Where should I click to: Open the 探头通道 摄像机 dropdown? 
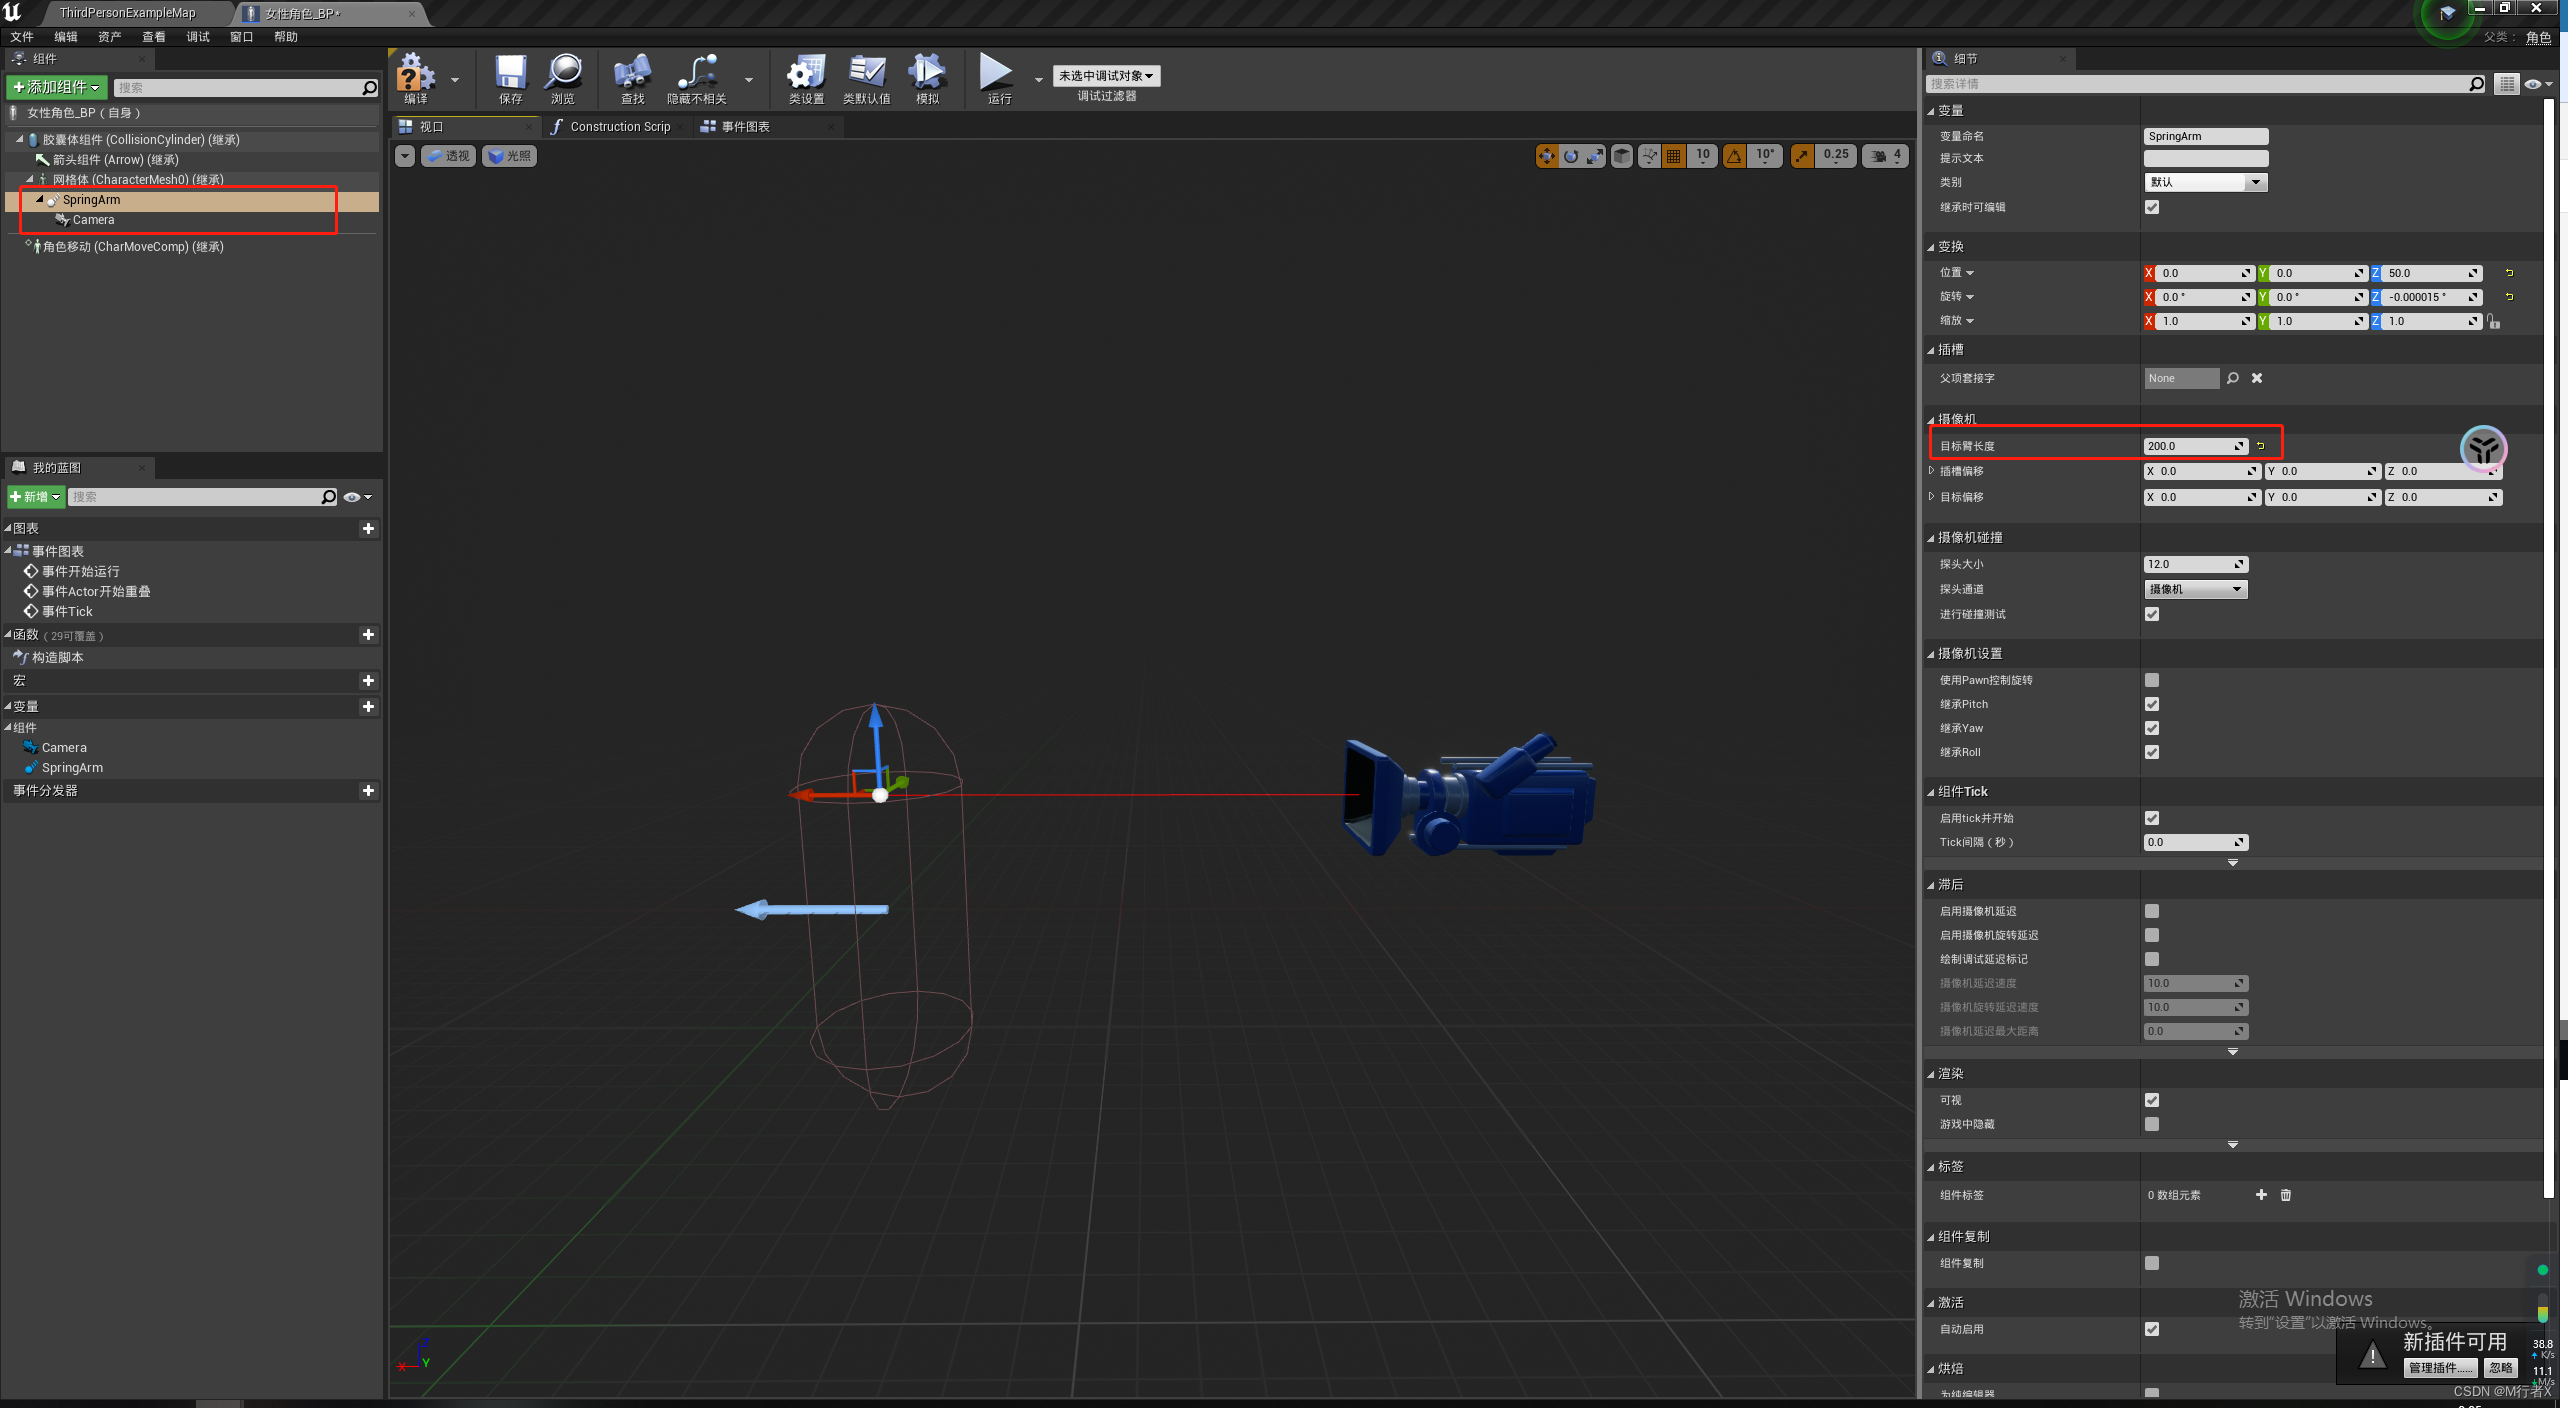pyautogui.click(x=2195, y=589)
